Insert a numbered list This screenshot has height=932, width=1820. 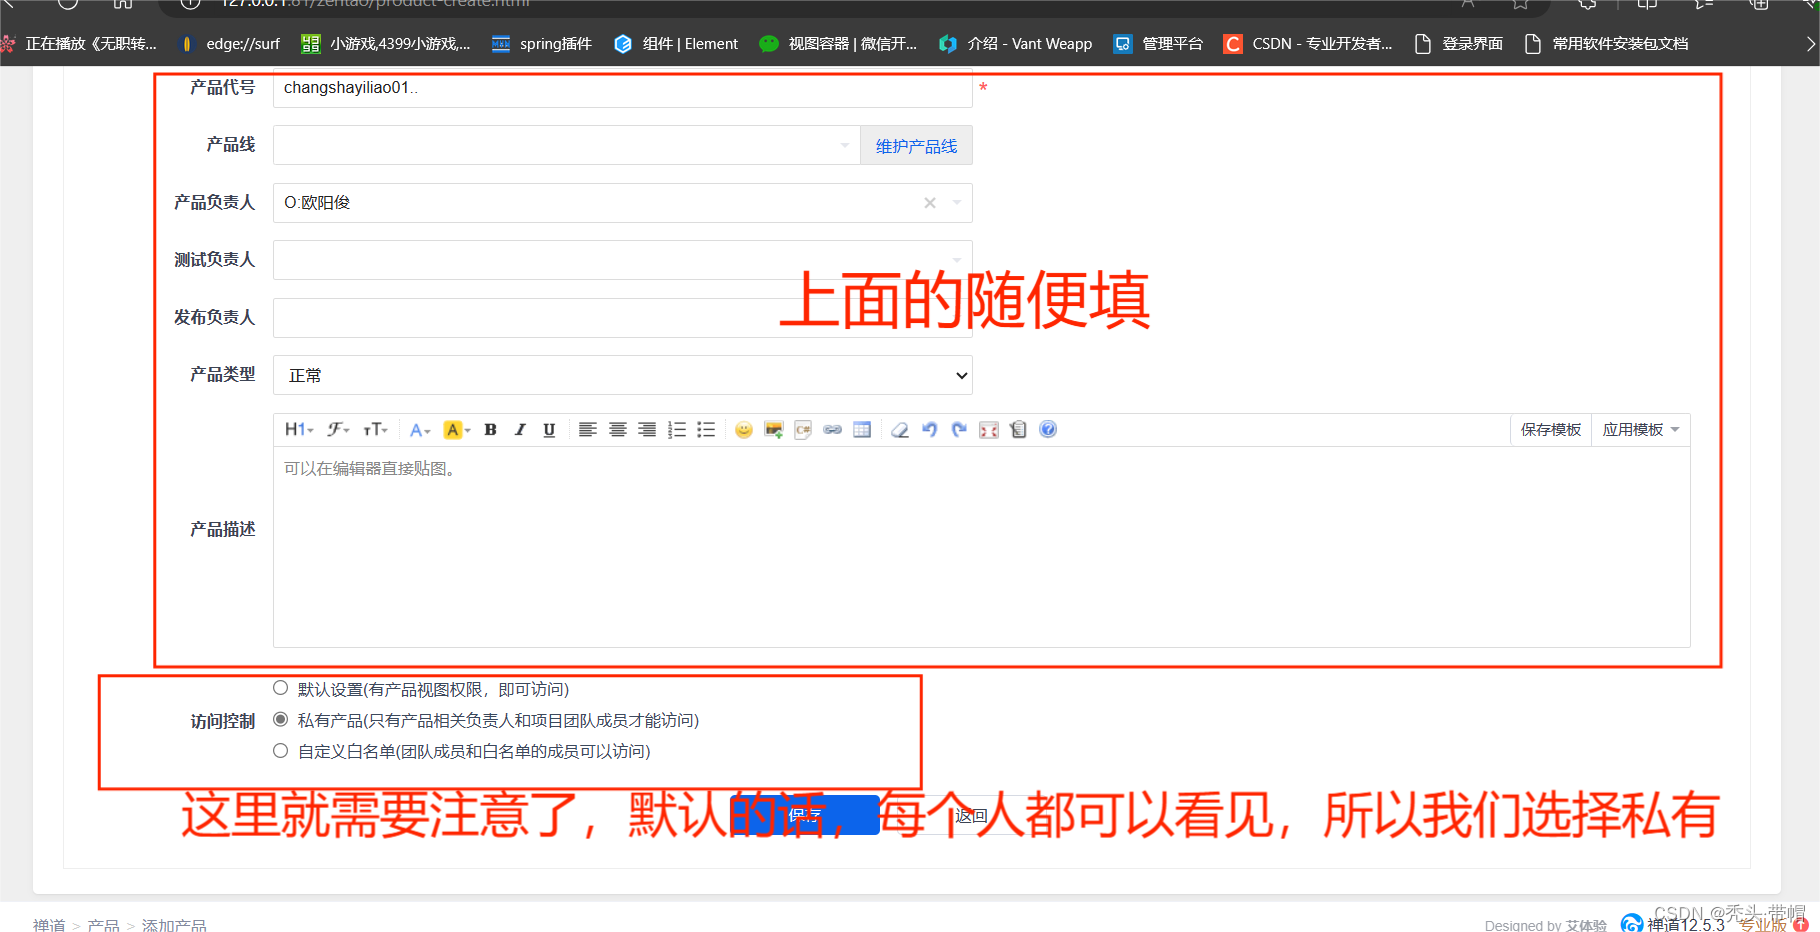677,430
